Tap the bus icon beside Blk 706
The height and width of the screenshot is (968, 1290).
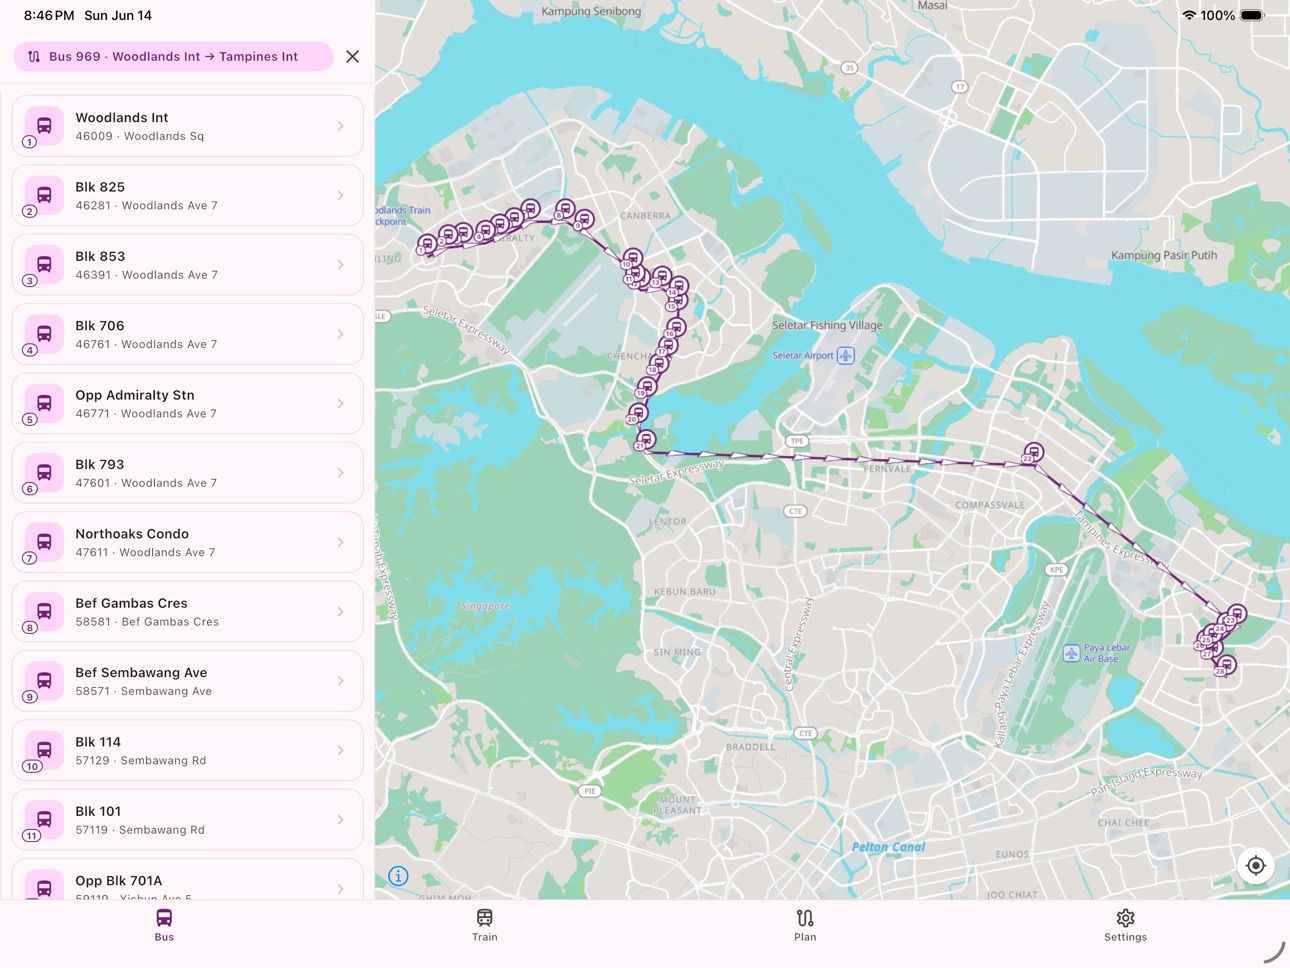[x=44, y=334]
